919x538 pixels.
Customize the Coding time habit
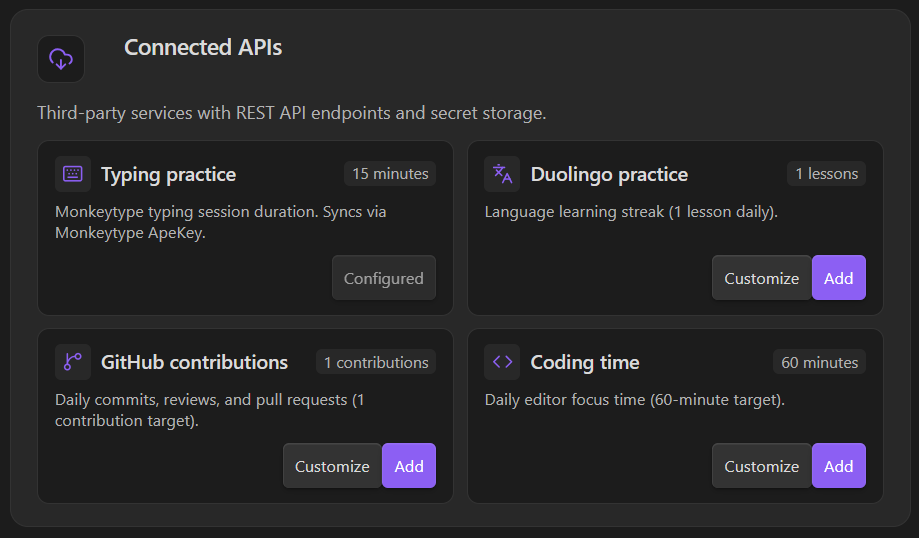(762, 466)
